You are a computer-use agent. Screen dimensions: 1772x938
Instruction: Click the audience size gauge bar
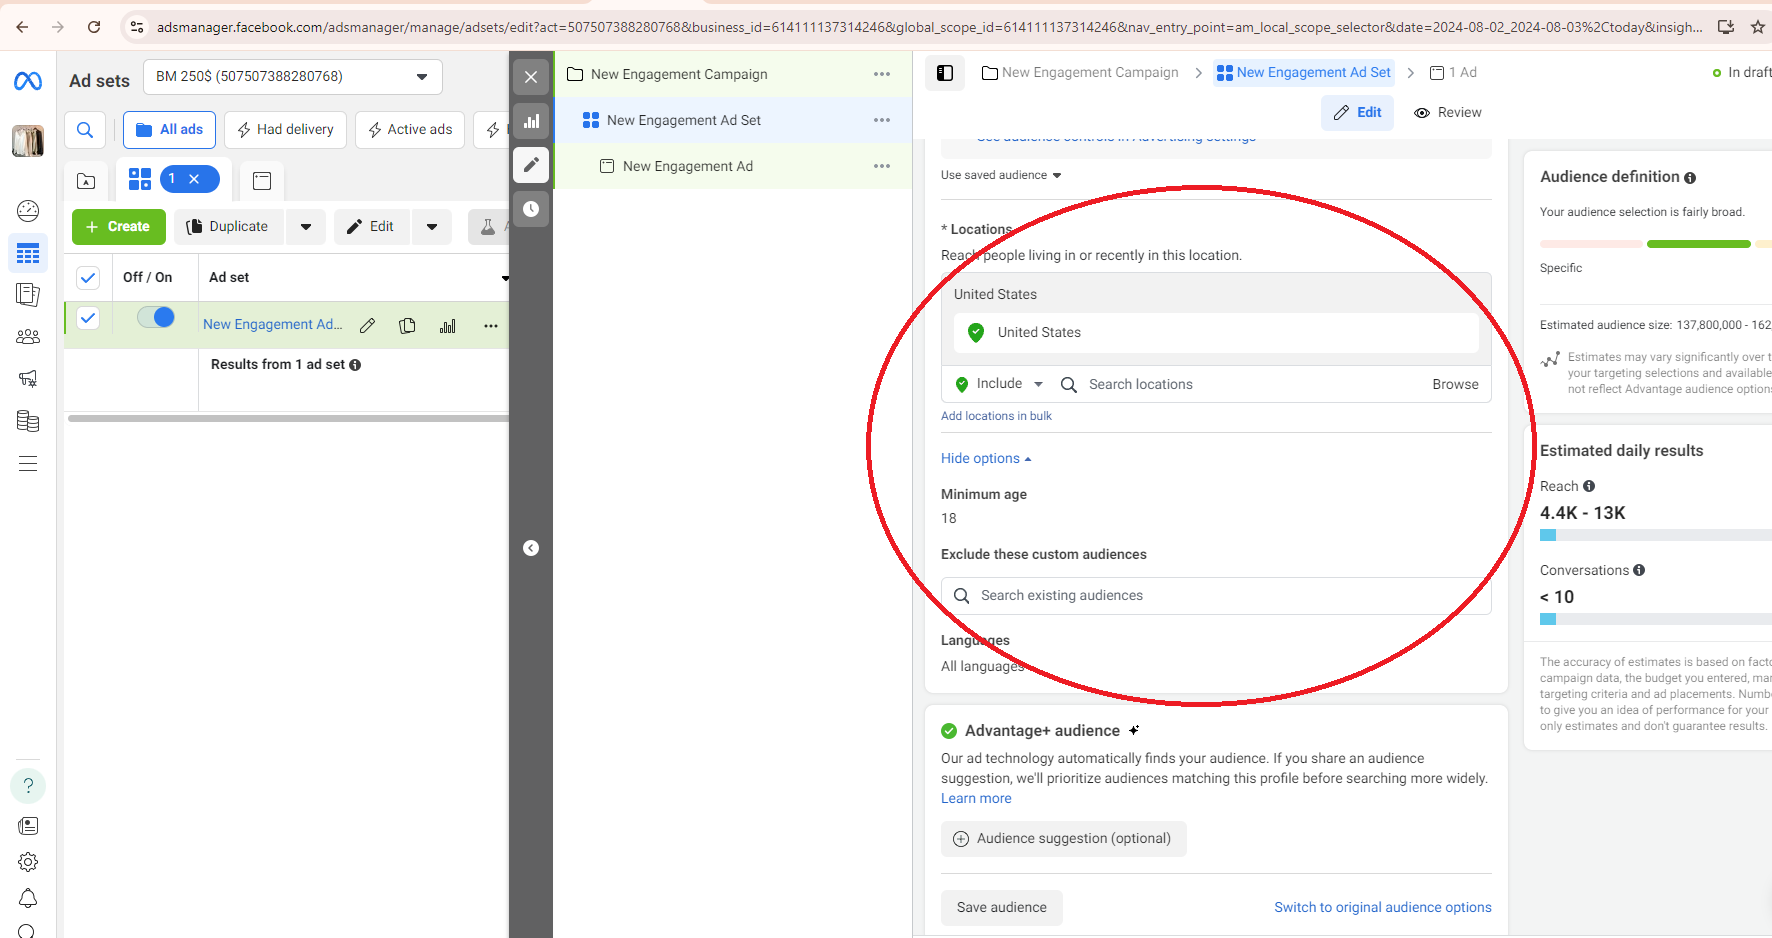(1655, 244)
